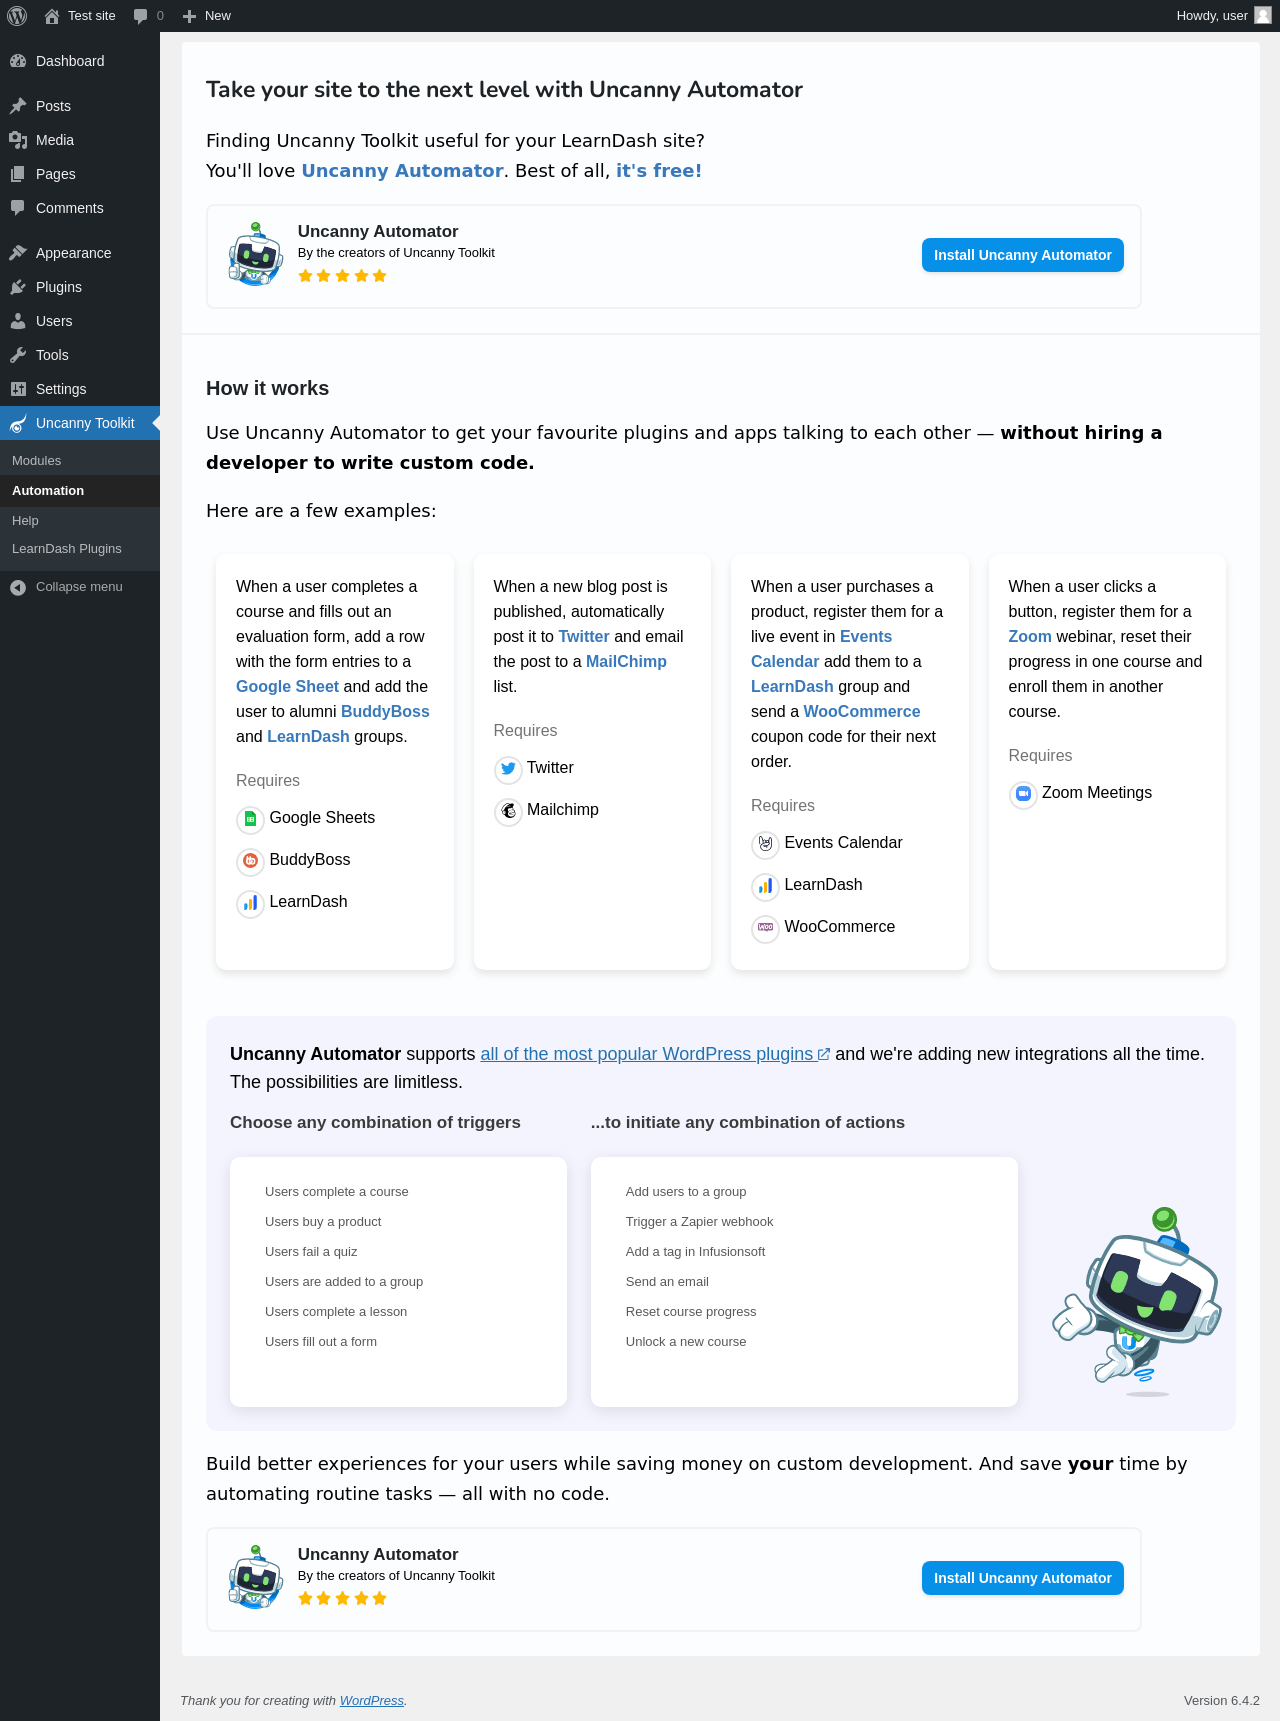Click the Google Sheets icon
The width and height of the screenshot is (1280, 1721).
(250, 819)
